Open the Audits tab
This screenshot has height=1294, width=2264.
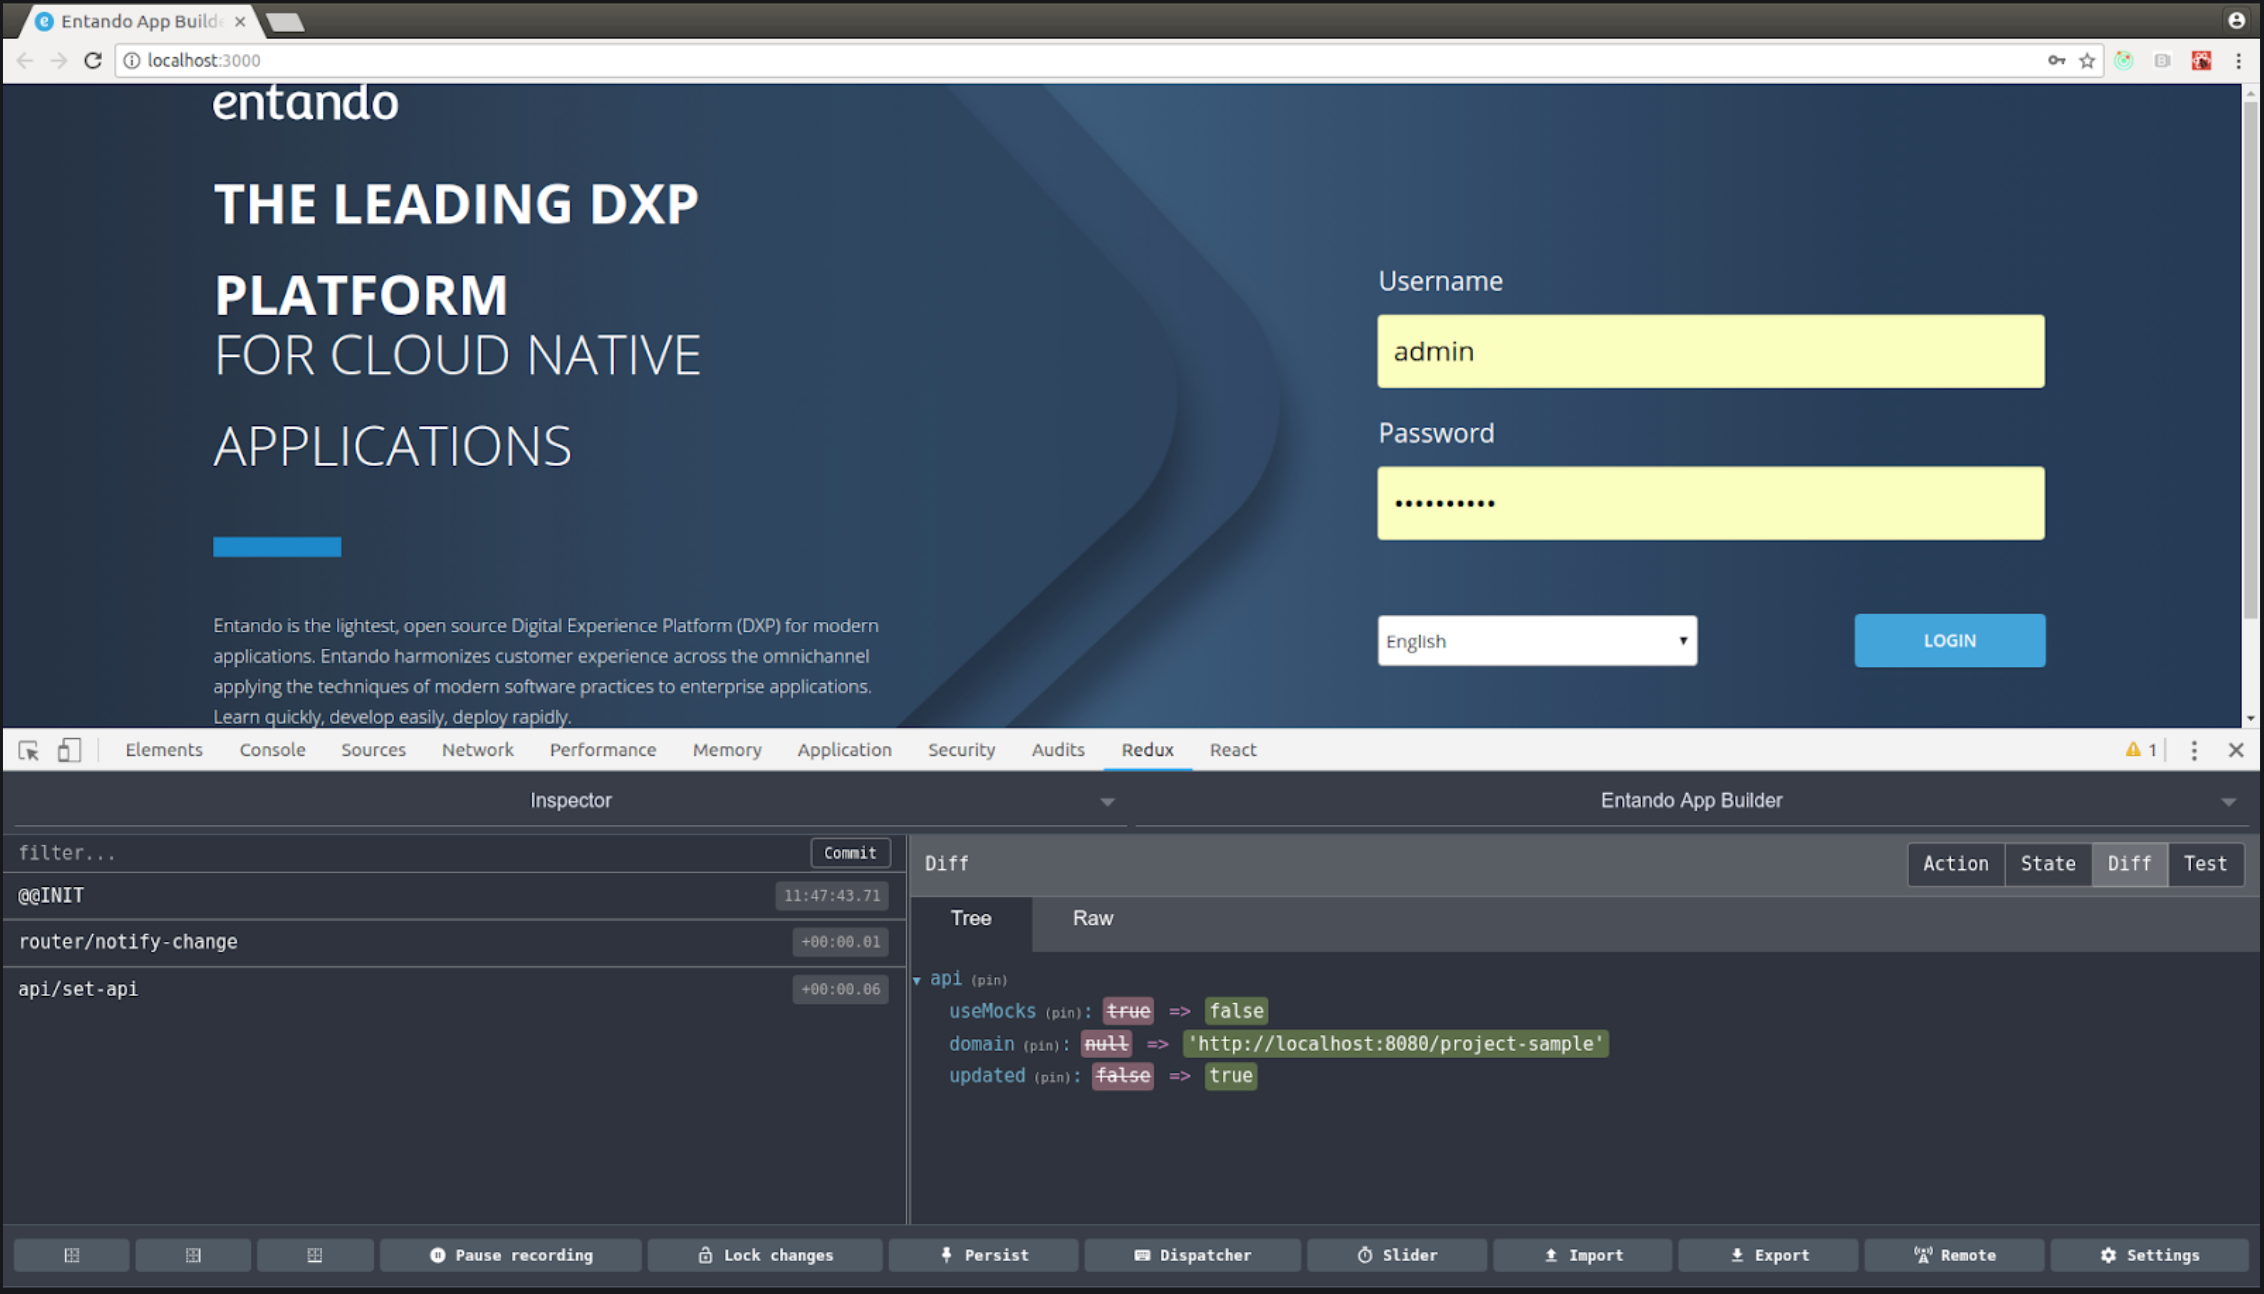1058,750
